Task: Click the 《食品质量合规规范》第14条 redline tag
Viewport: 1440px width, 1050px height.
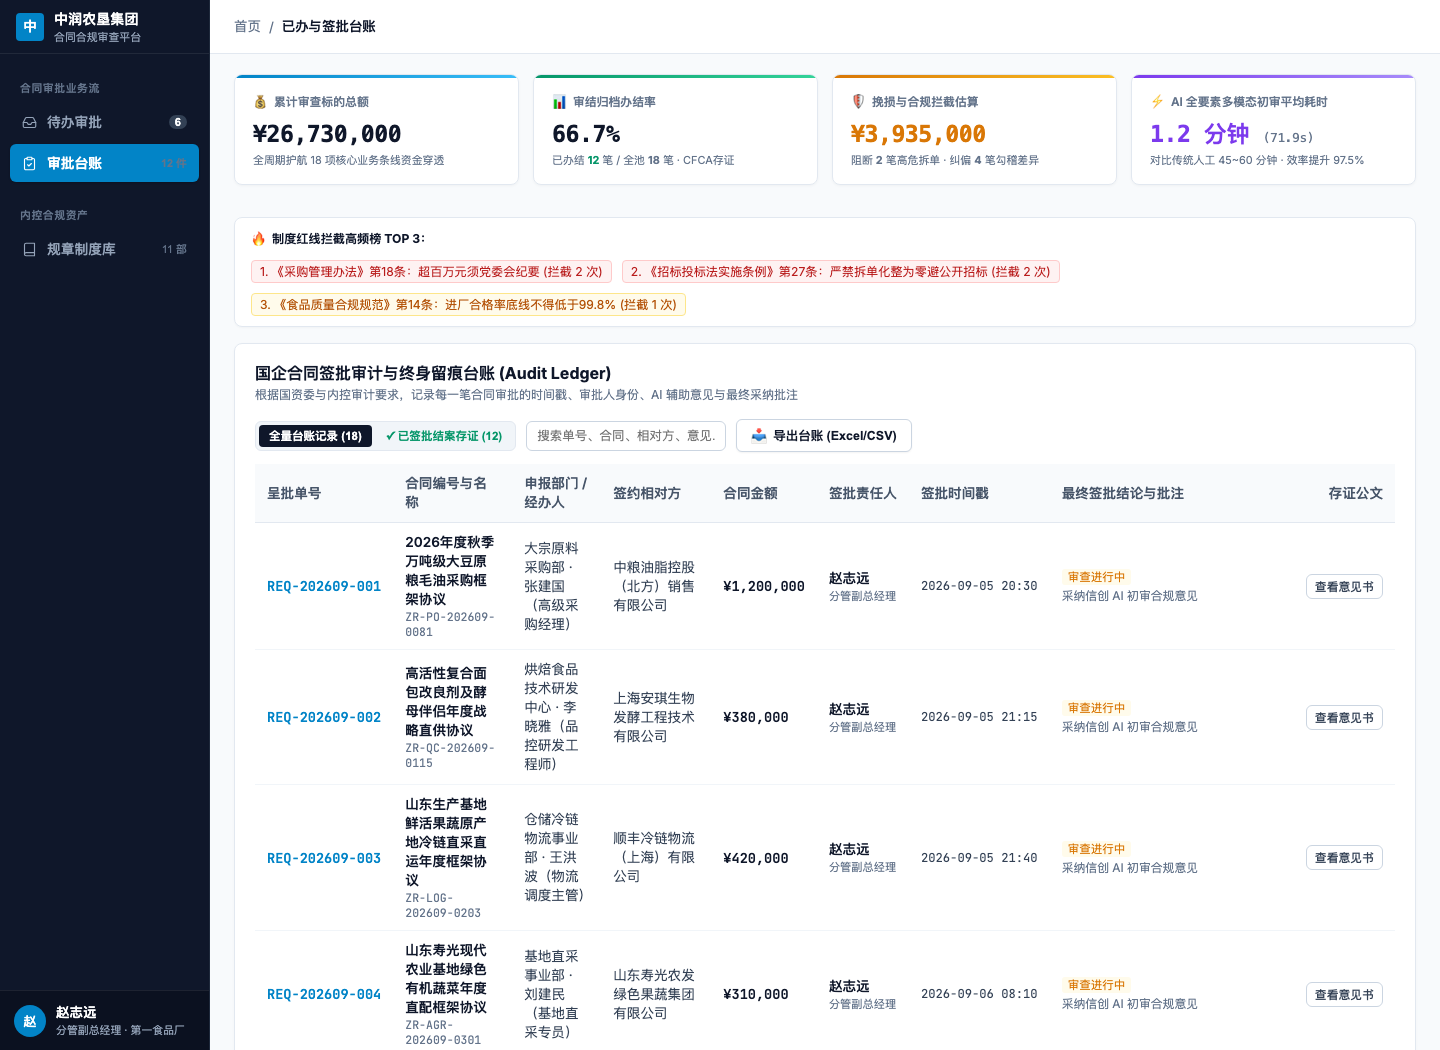Action: 468,305
